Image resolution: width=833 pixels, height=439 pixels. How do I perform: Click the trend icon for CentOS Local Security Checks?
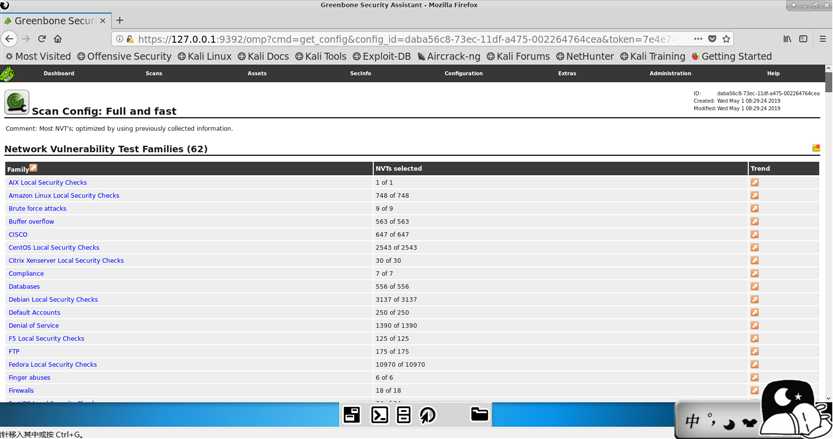pyautogui.click(x=754, y=247)
